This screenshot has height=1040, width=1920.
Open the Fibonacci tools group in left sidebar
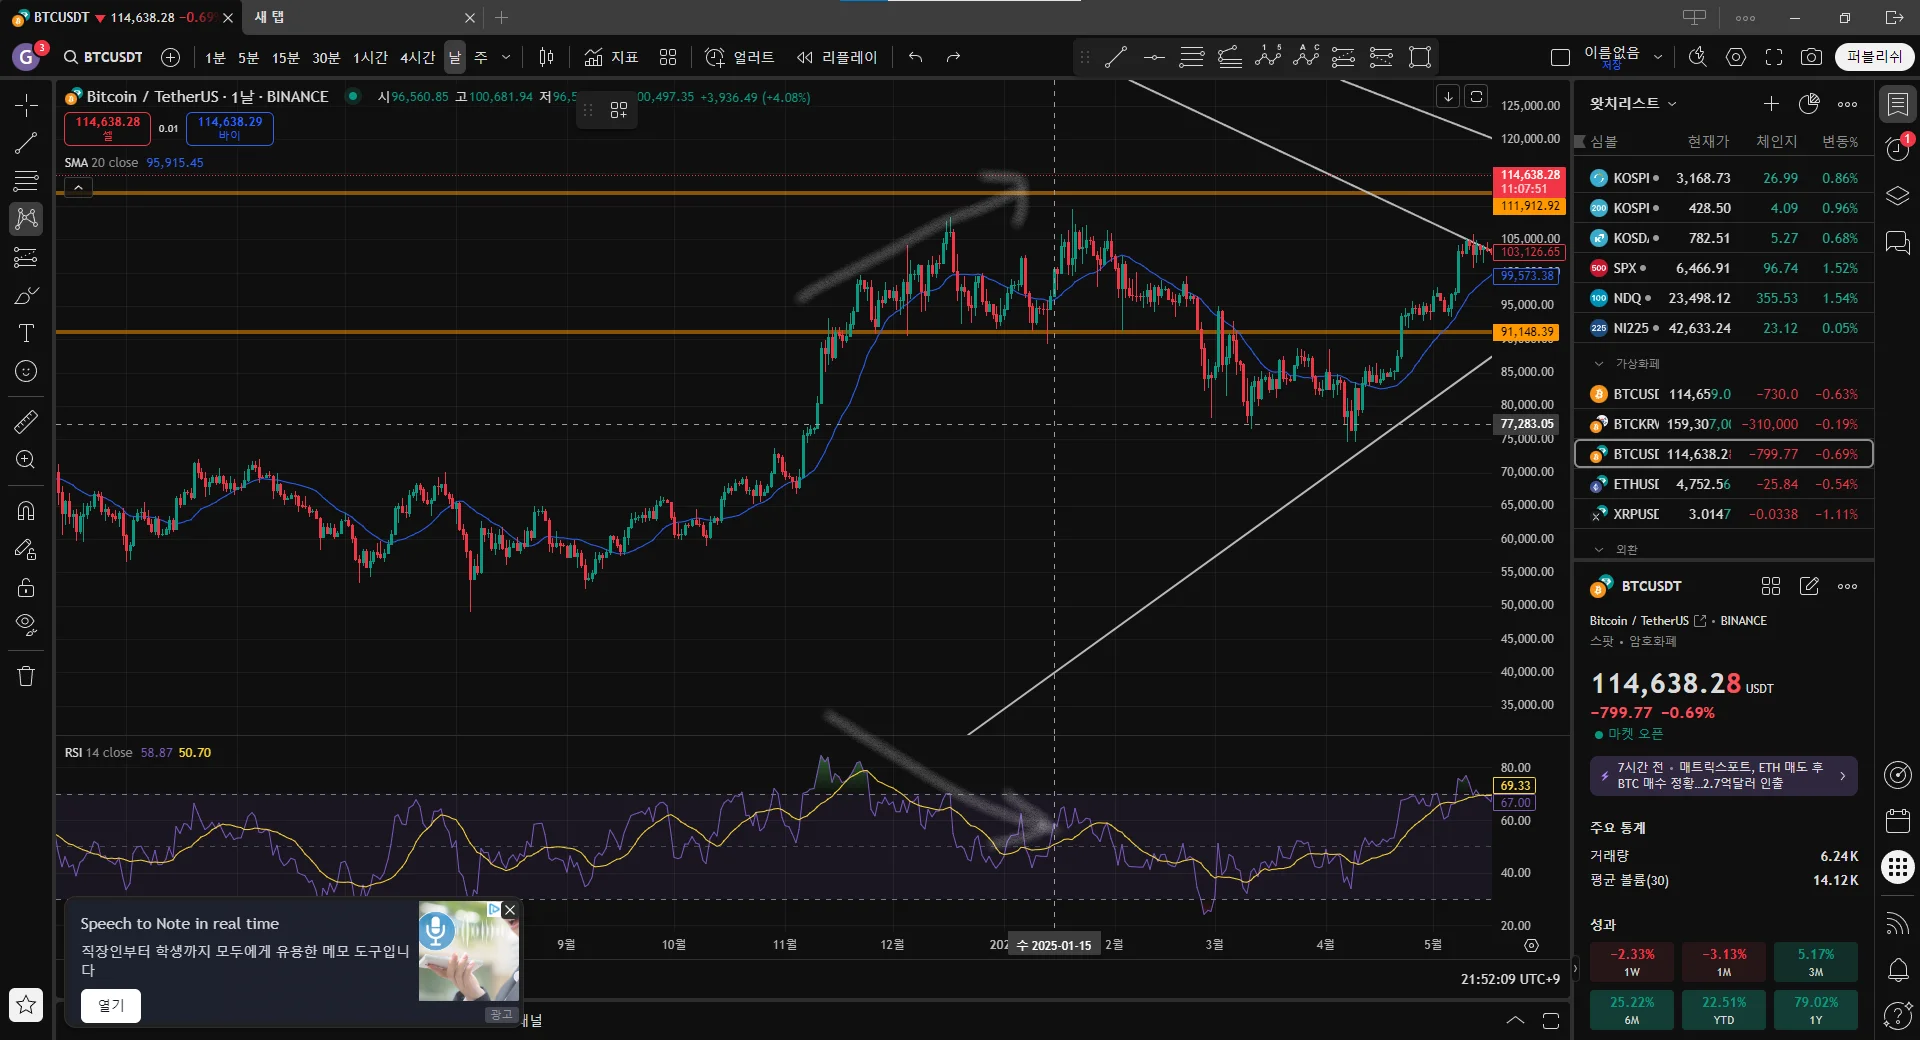tap(26, 181)
